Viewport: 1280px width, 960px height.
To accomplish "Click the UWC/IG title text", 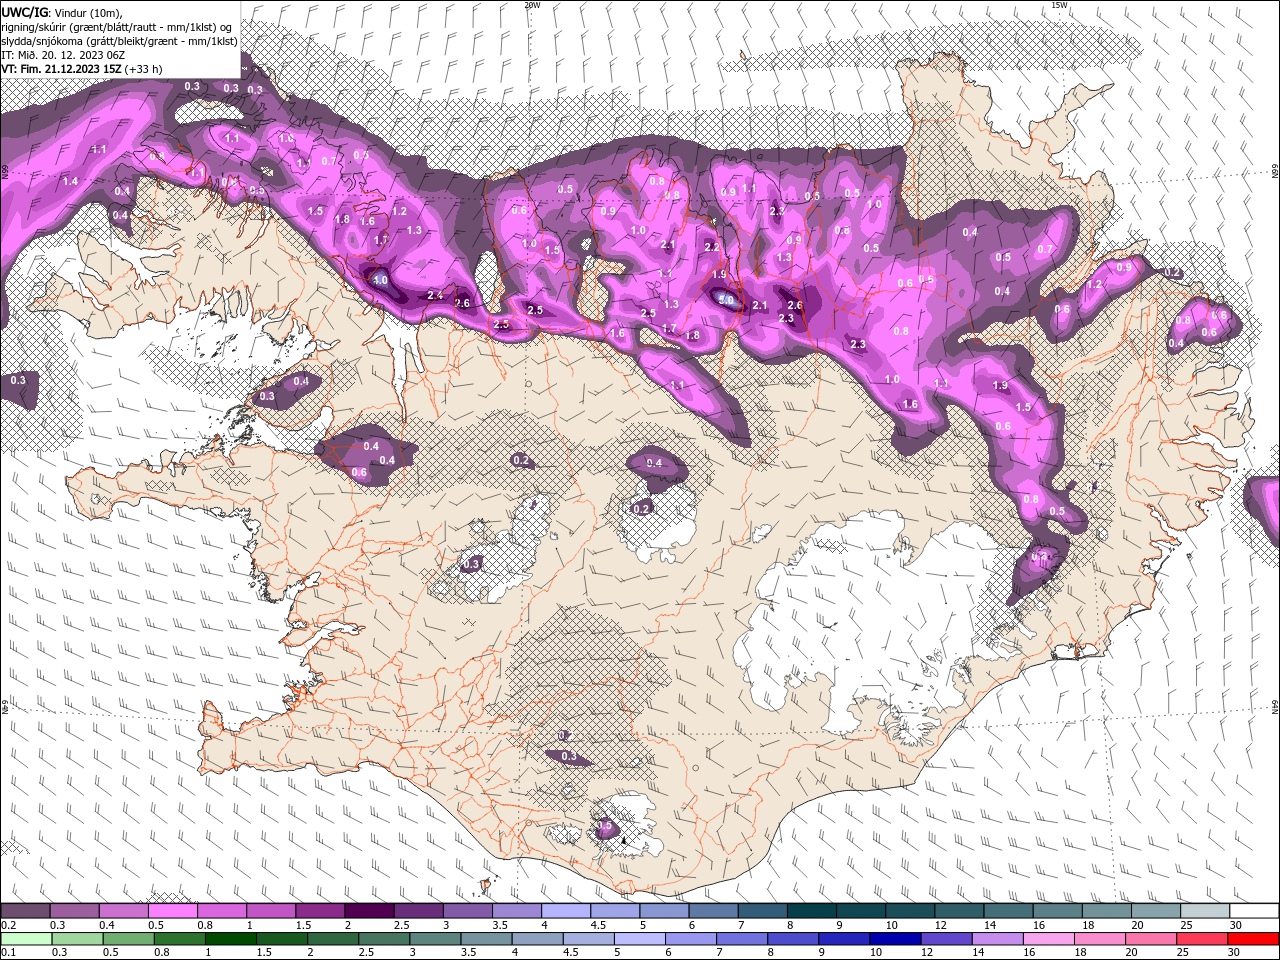I will (25, 12).
